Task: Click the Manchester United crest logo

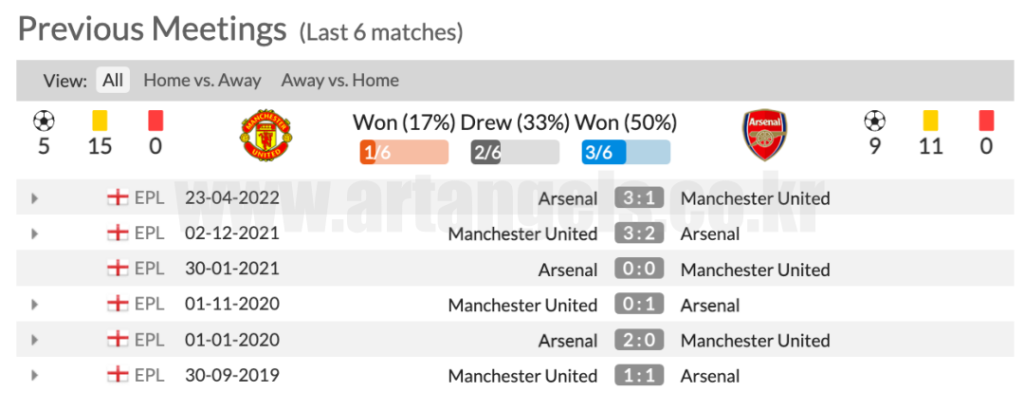Action: click(265, 136)
